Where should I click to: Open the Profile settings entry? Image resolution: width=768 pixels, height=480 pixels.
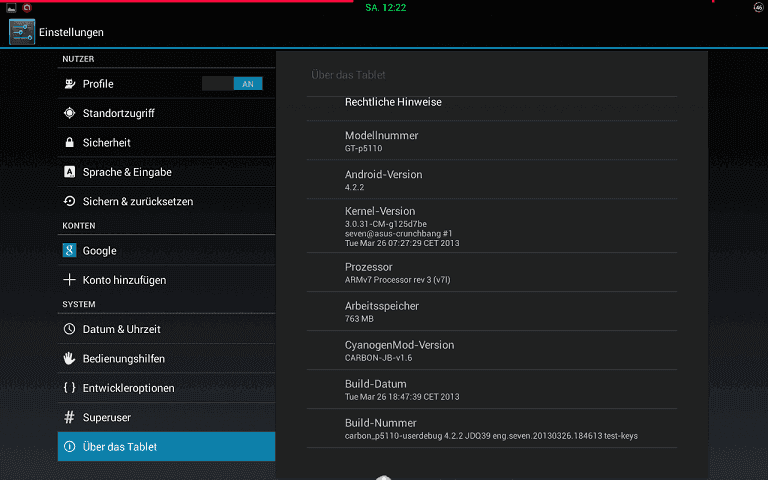pos(166,84)
